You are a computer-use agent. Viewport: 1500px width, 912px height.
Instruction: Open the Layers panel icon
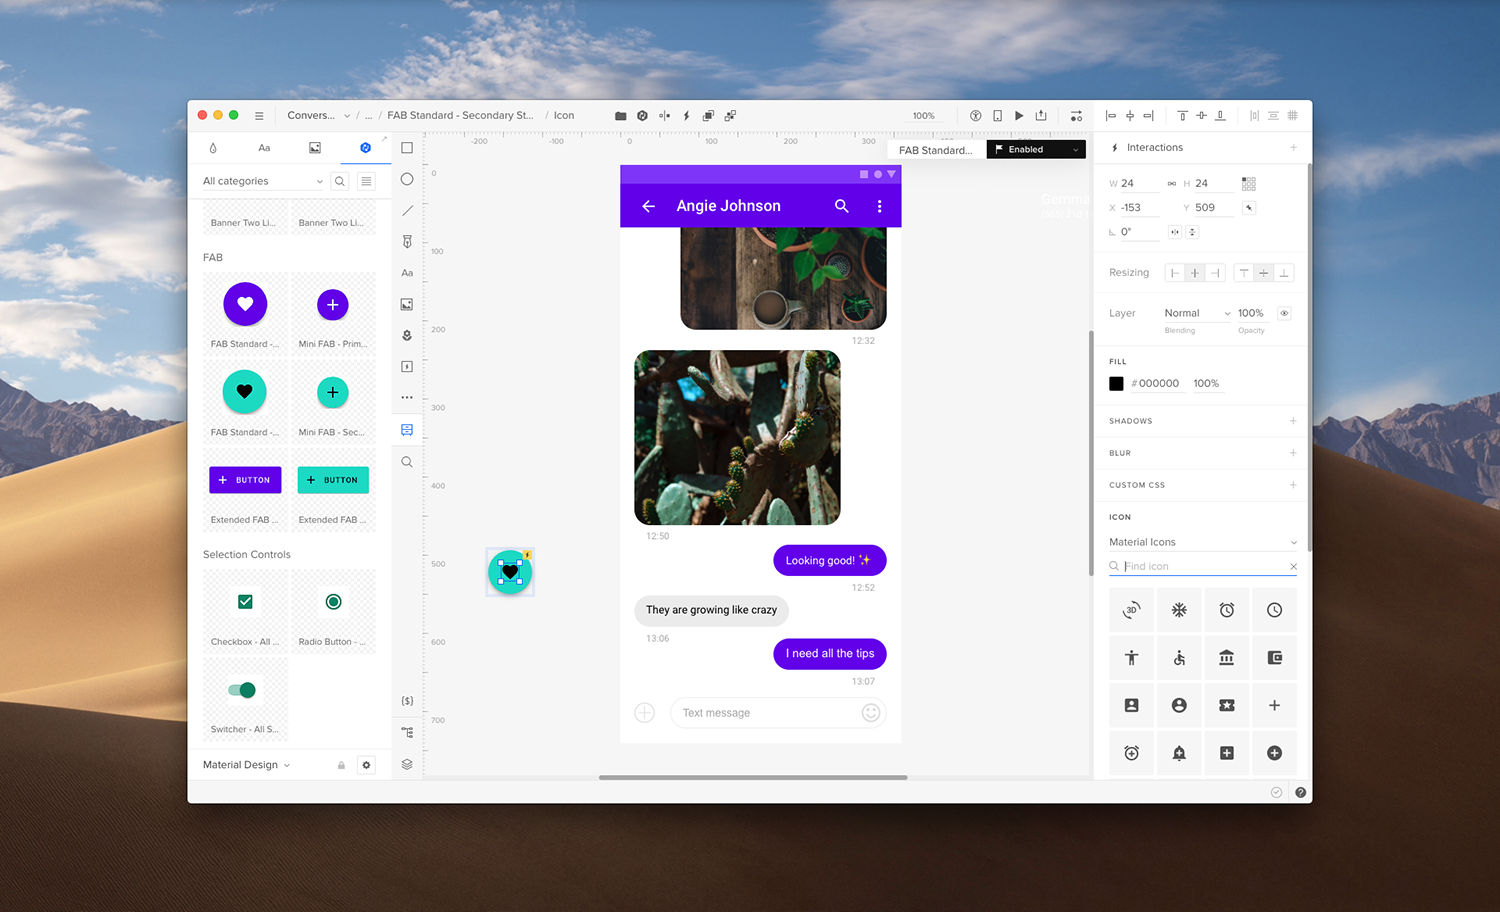tap(407, 764)
